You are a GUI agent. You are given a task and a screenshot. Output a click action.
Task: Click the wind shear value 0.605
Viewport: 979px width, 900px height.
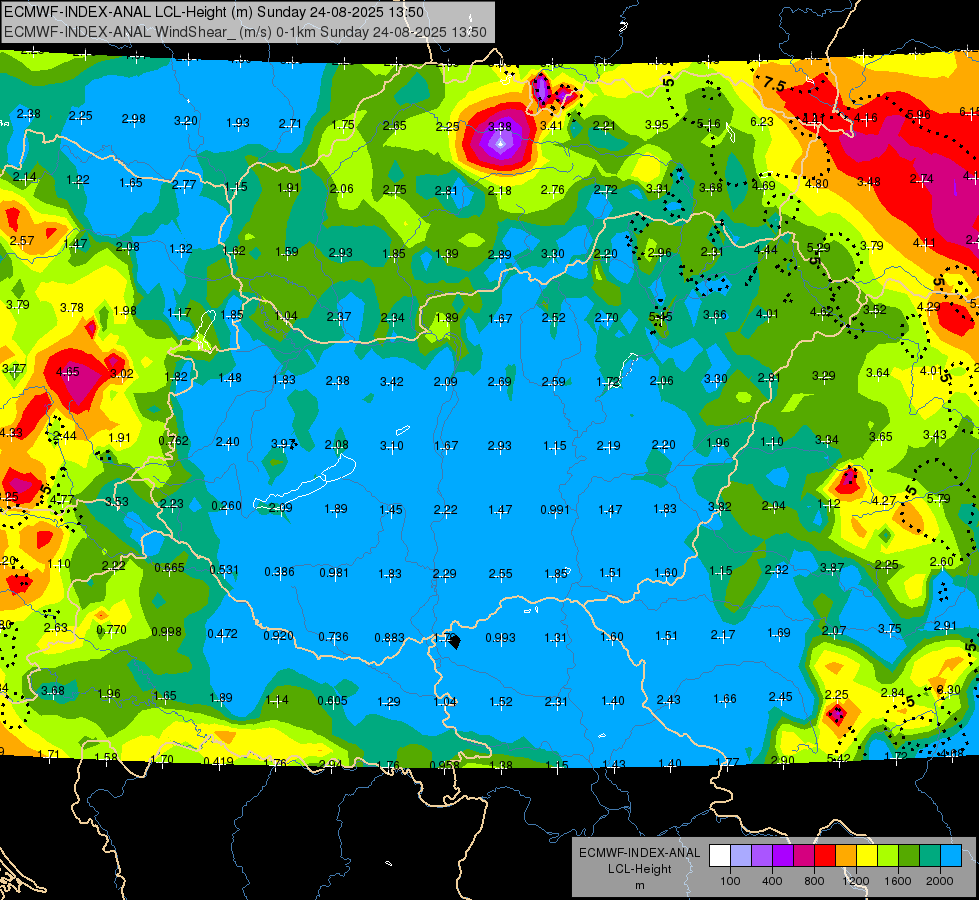click(332, 701)
